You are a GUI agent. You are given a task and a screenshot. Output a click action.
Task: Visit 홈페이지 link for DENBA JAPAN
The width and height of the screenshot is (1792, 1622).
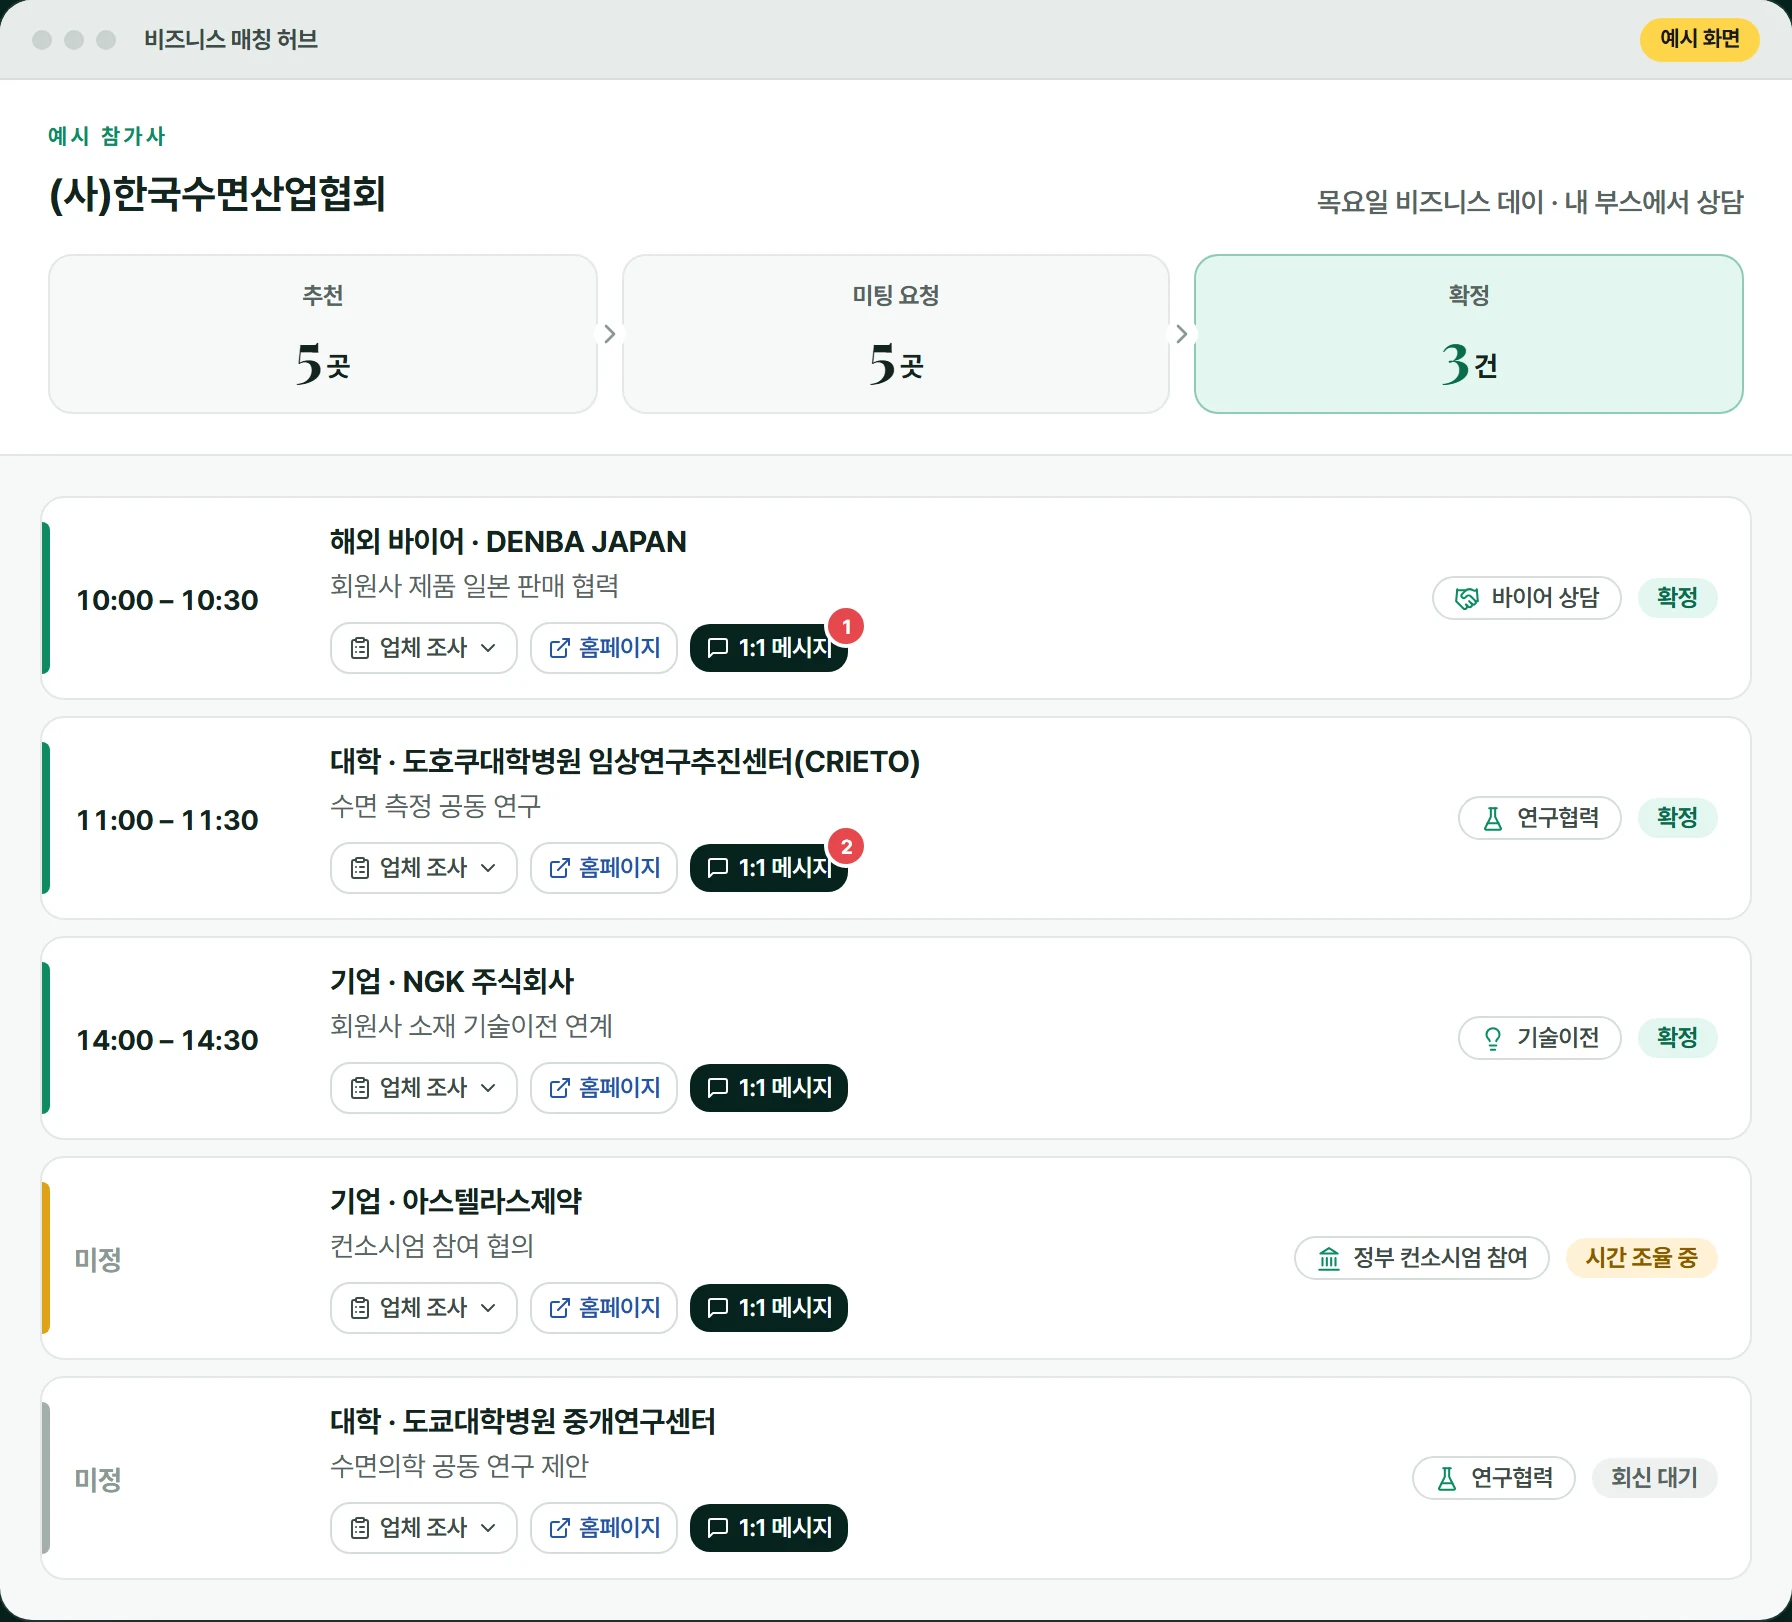[x=604, y=648]
